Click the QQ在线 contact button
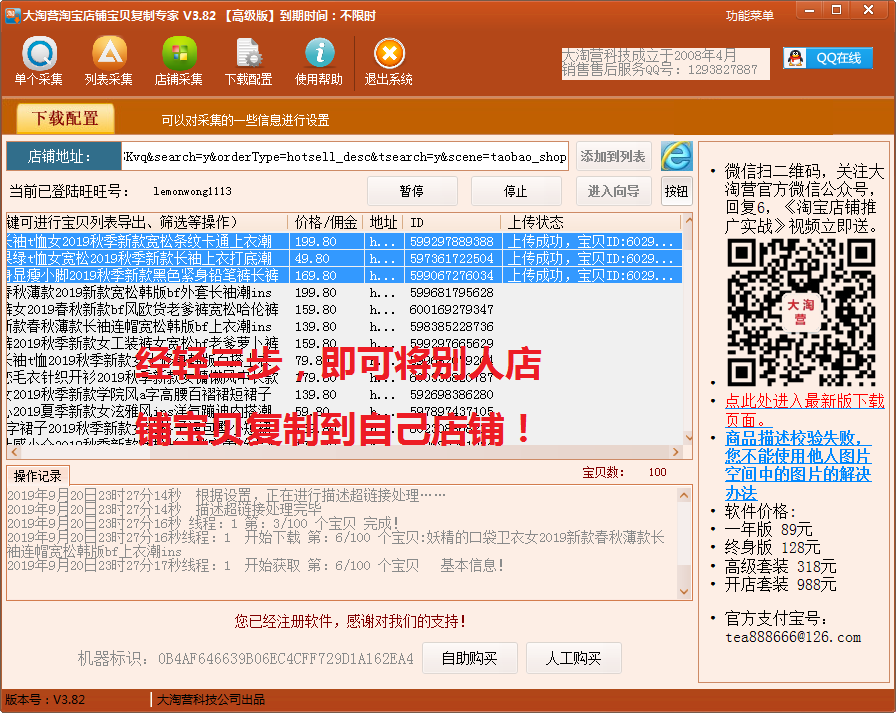The image size is (896, 713). pyautogui.click(x=827, y=58)
